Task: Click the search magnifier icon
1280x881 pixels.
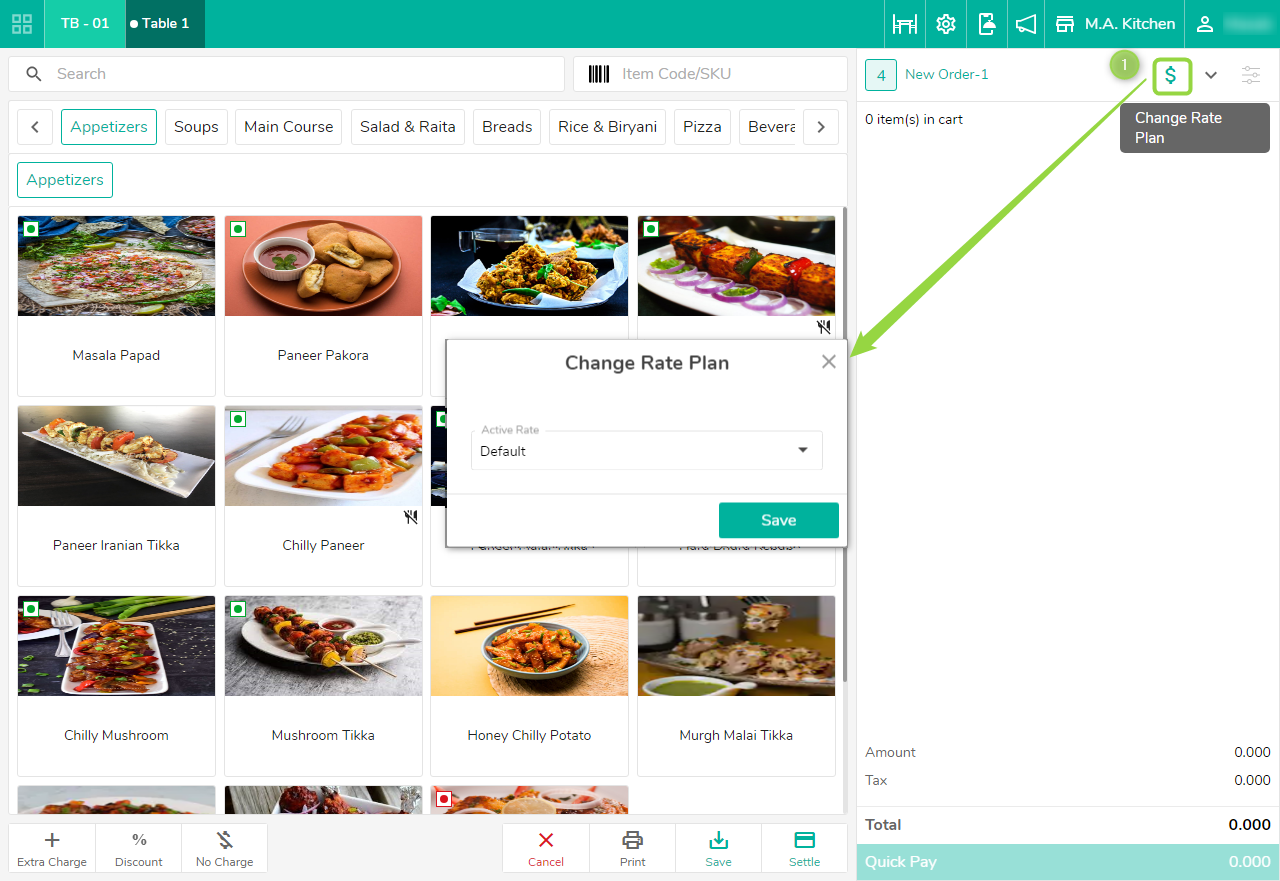Action: point(34,74)
